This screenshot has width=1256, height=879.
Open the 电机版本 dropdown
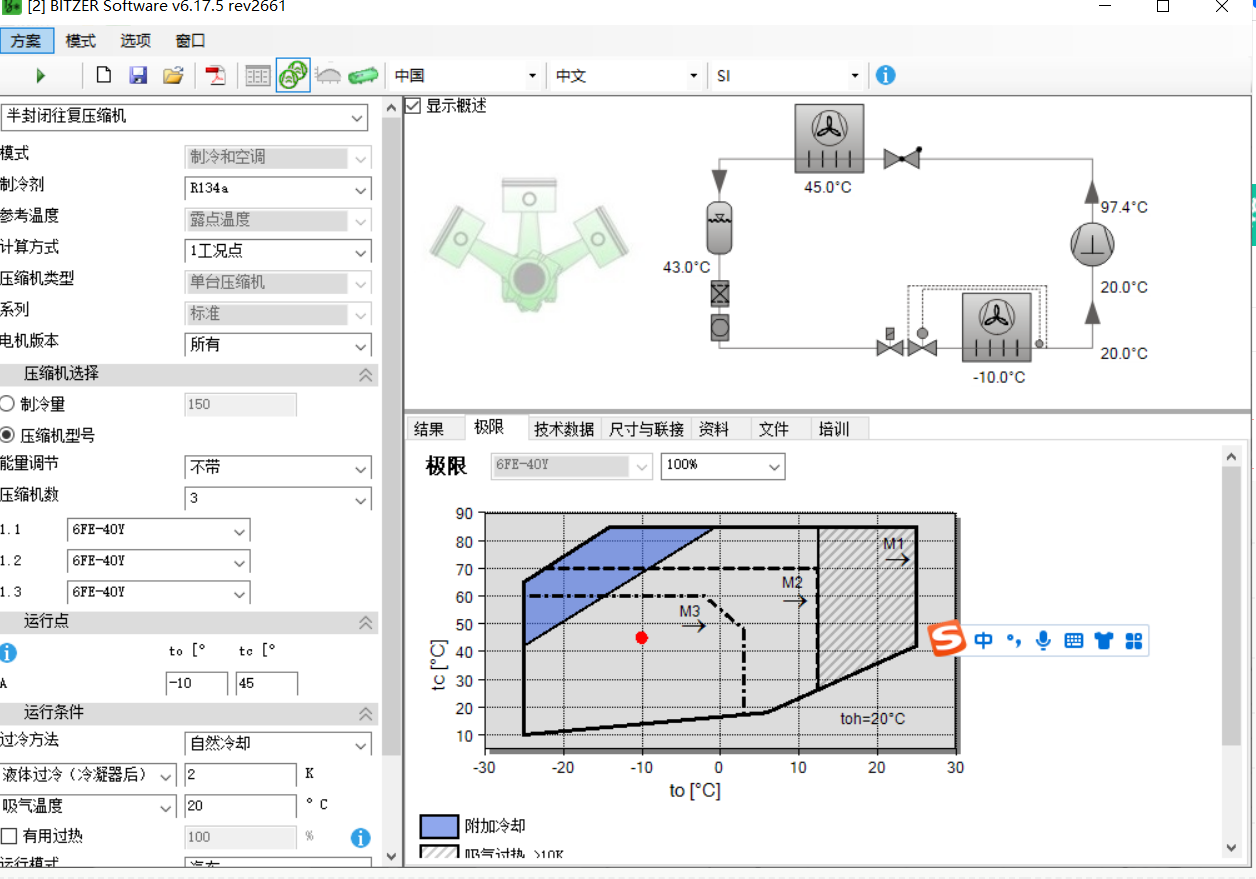pyautogui.click(x=279, y=345)
